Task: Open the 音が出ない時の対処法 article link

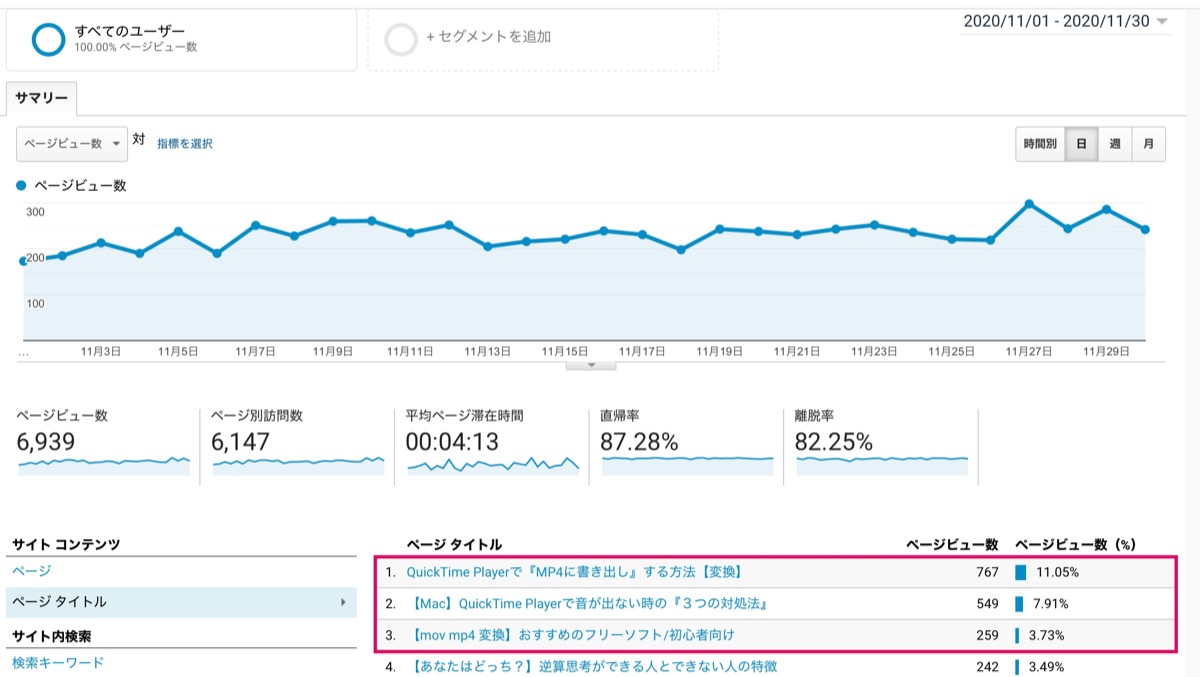Action: point(588,604)
